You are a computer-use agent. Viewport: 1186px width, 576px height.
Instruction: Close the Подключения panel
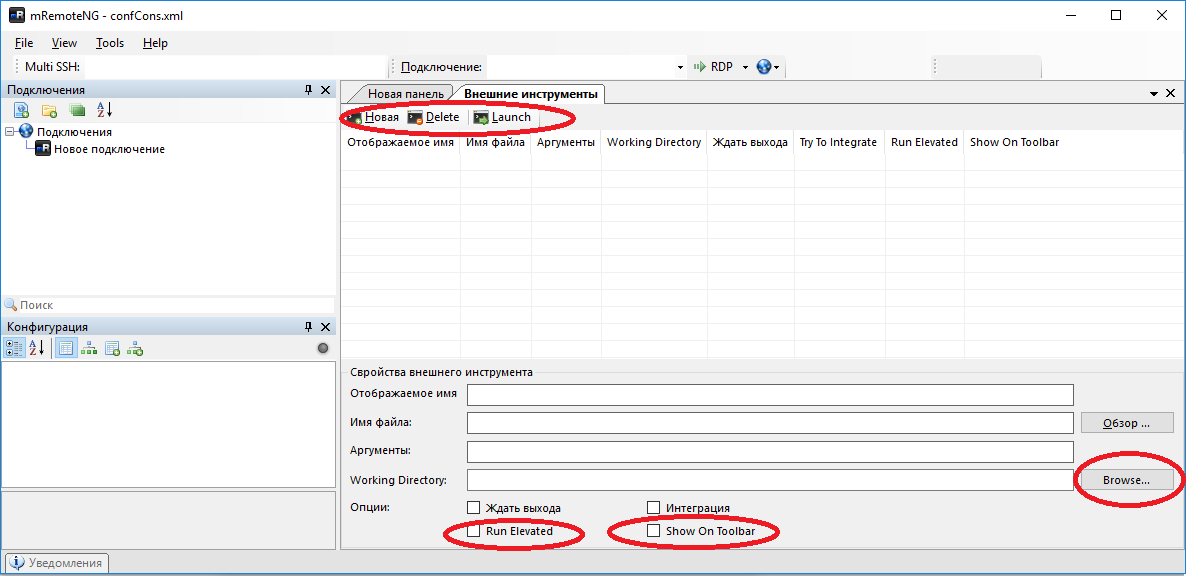325,90
